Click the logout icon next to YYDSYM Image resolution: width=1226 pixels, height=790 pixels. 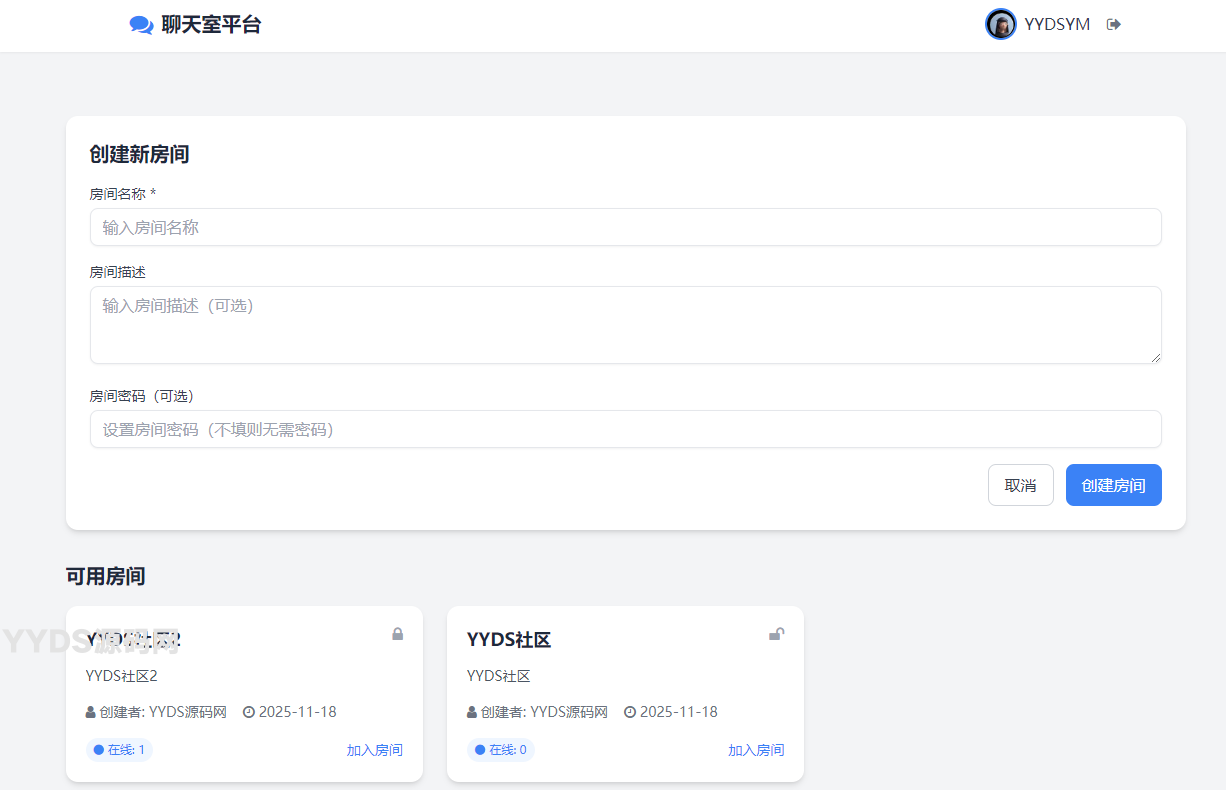(x=1113, y=23)
